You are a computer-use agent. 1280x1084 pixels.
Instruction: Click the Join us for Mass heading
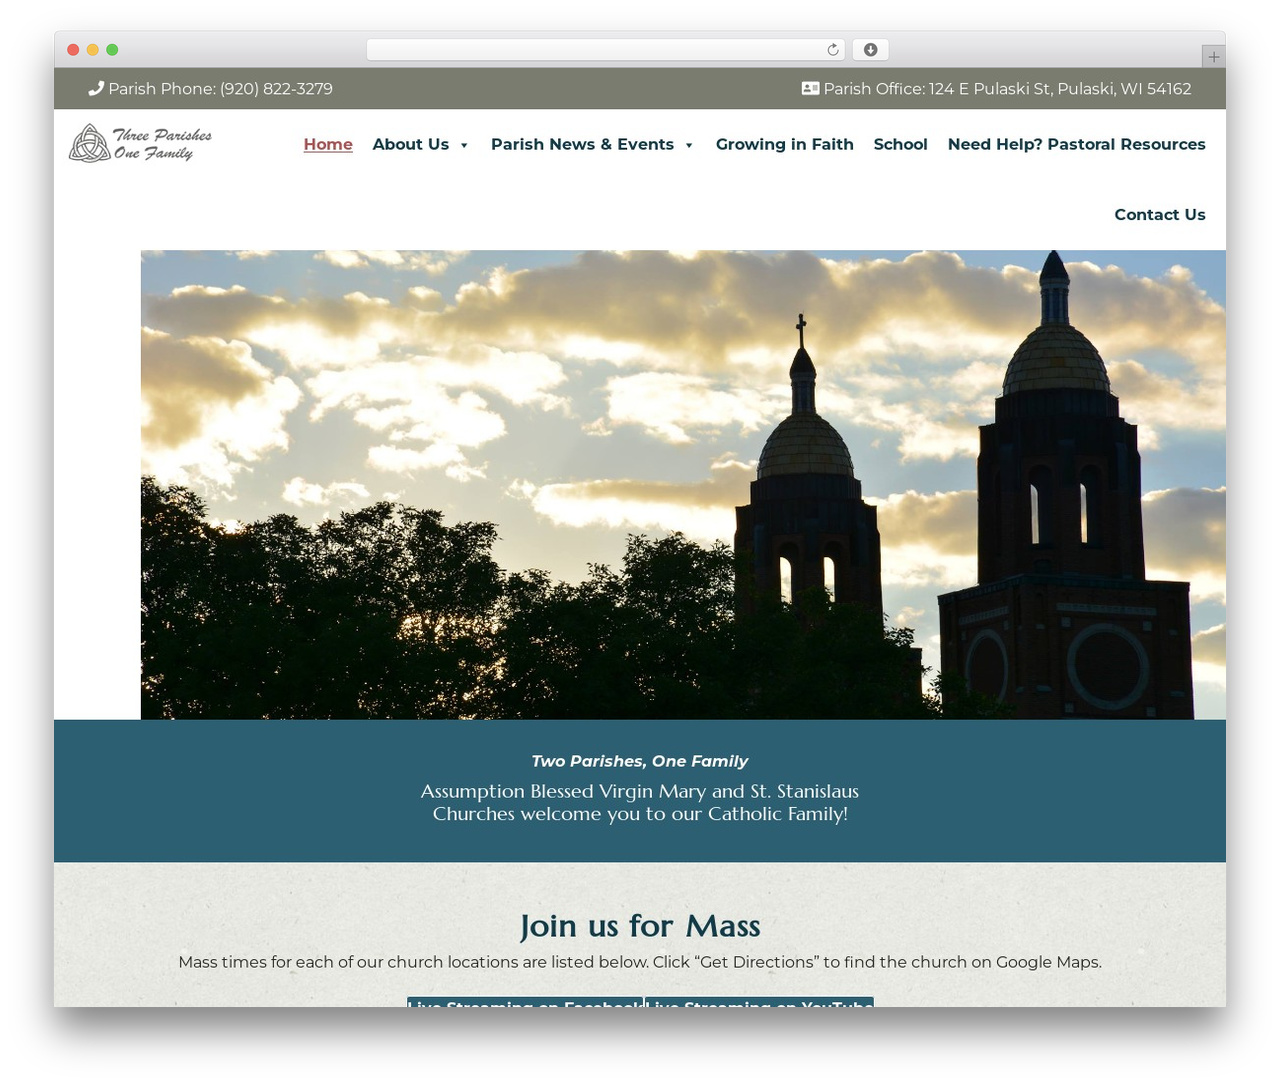[640, 925]
